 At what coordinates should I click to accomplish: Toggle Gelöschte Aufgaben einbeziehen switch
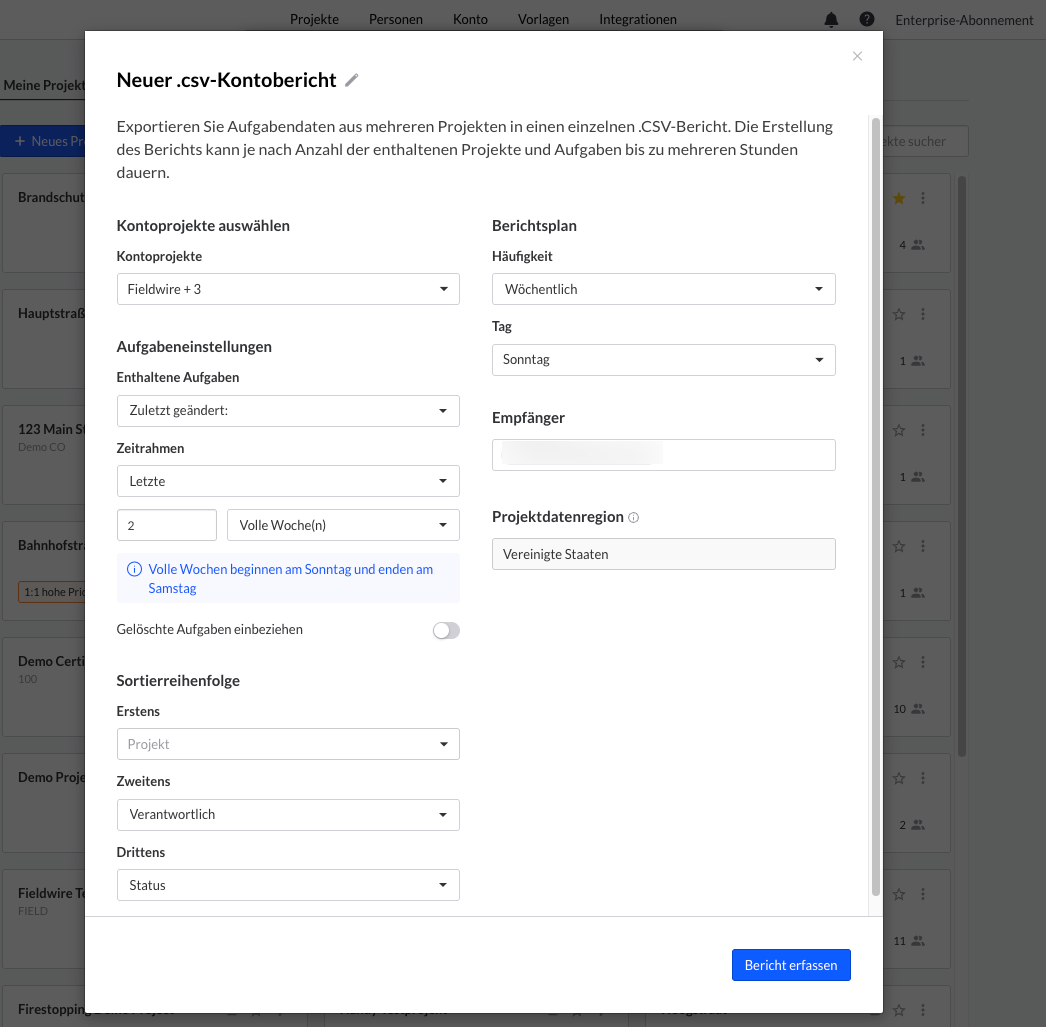(446, 630)
